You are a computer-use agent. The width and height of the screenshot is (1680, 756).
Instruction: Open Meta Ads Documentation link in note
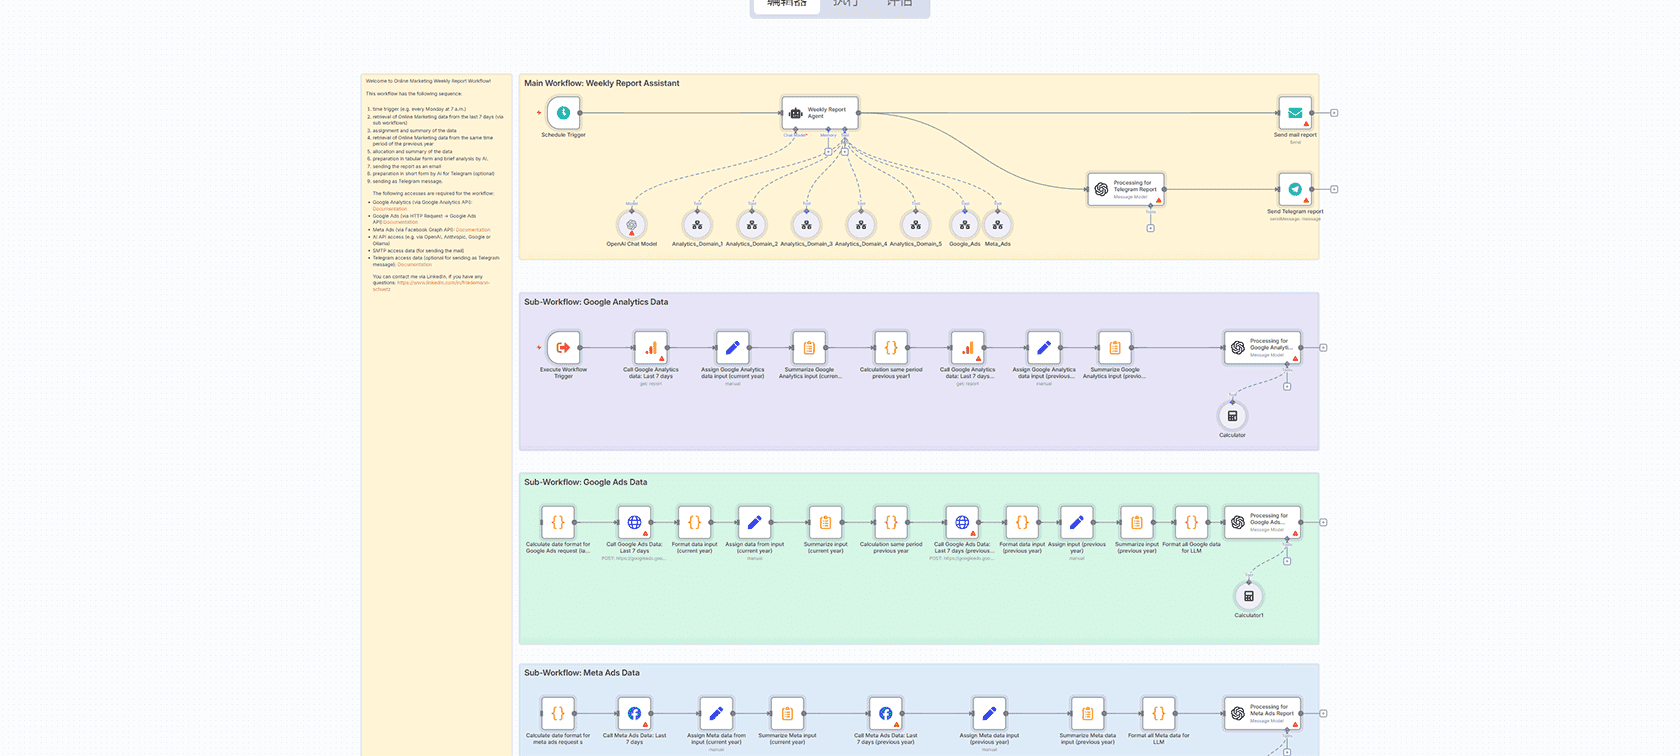click(x=473, y=230)
